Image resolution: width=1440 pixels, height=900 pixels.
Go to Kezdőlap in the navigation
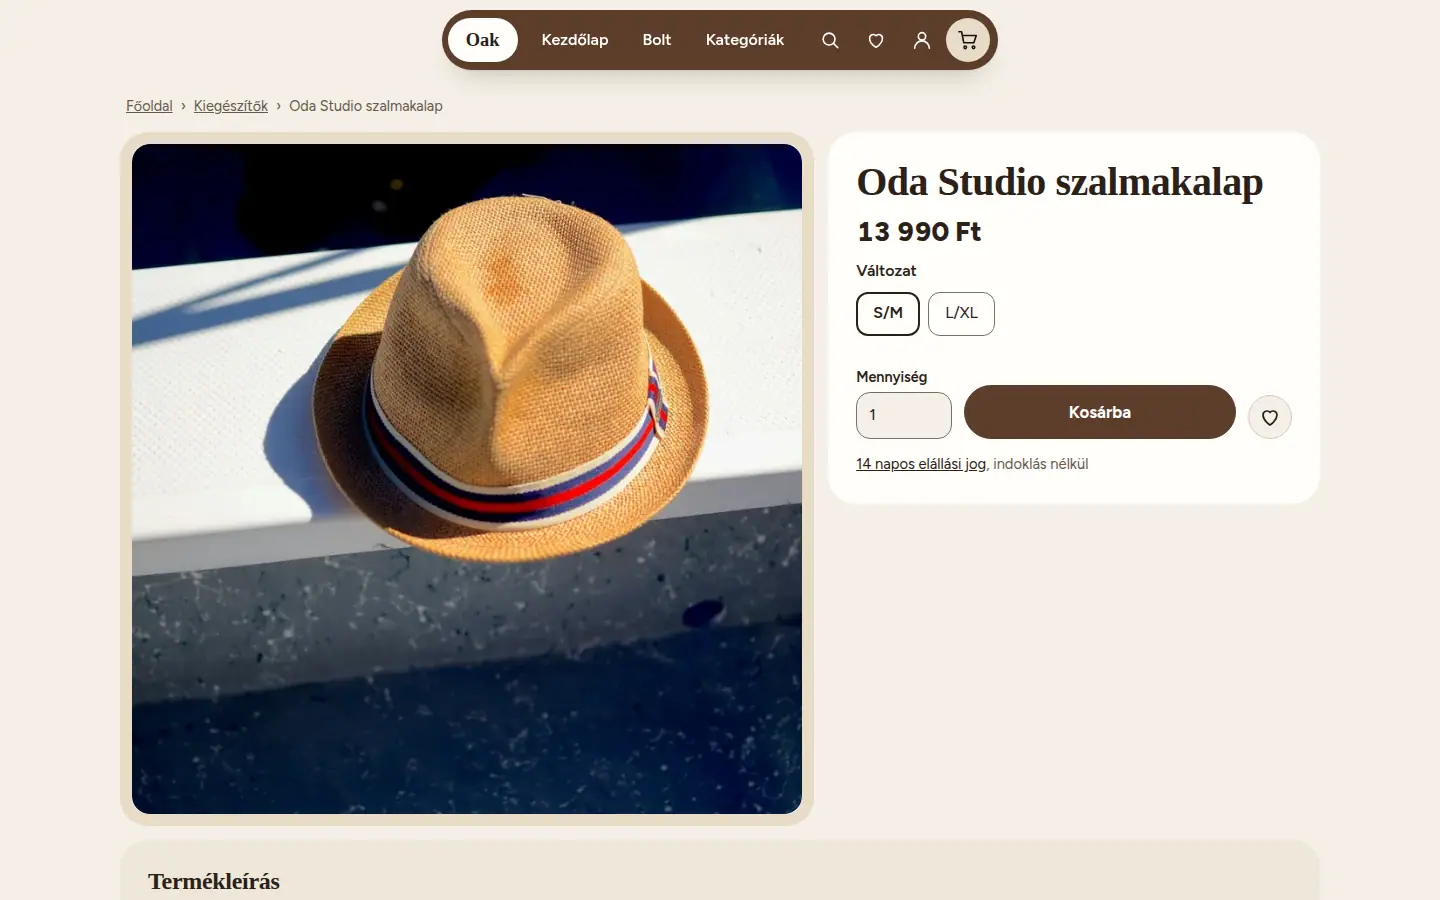[x=575, y=40]
